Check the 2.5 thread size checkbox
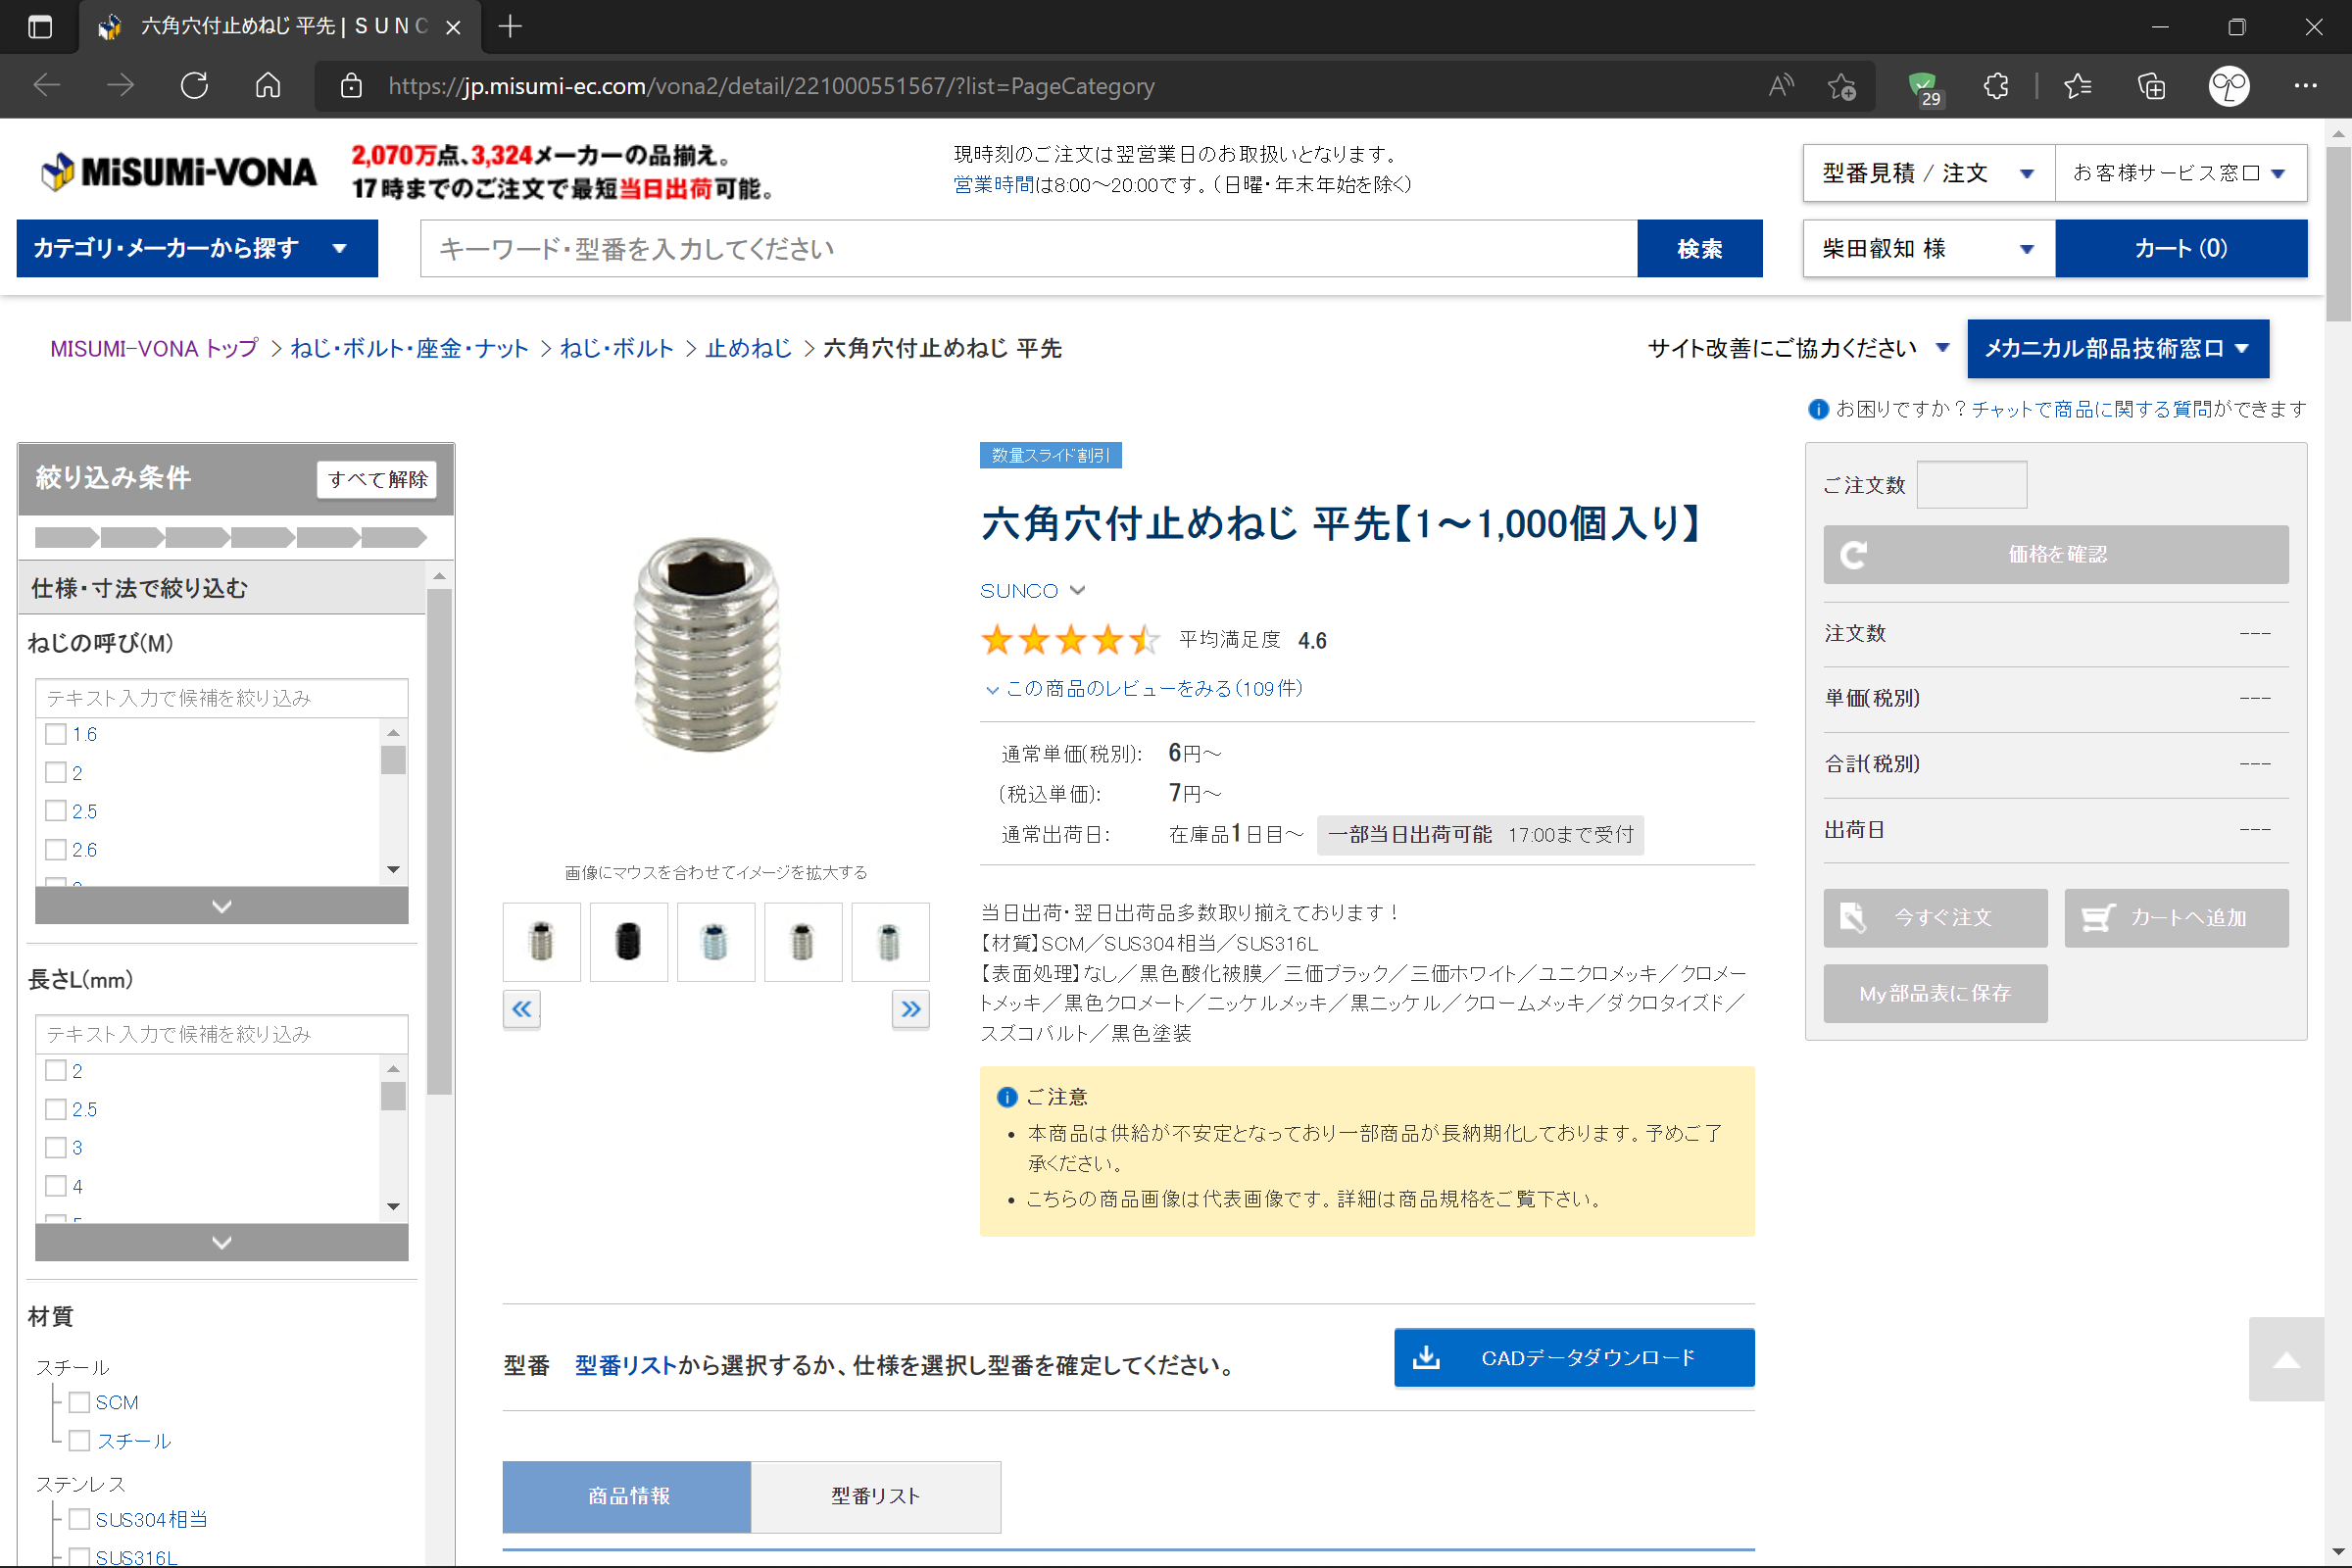The image size is (2352, 1568). [56, 811]
